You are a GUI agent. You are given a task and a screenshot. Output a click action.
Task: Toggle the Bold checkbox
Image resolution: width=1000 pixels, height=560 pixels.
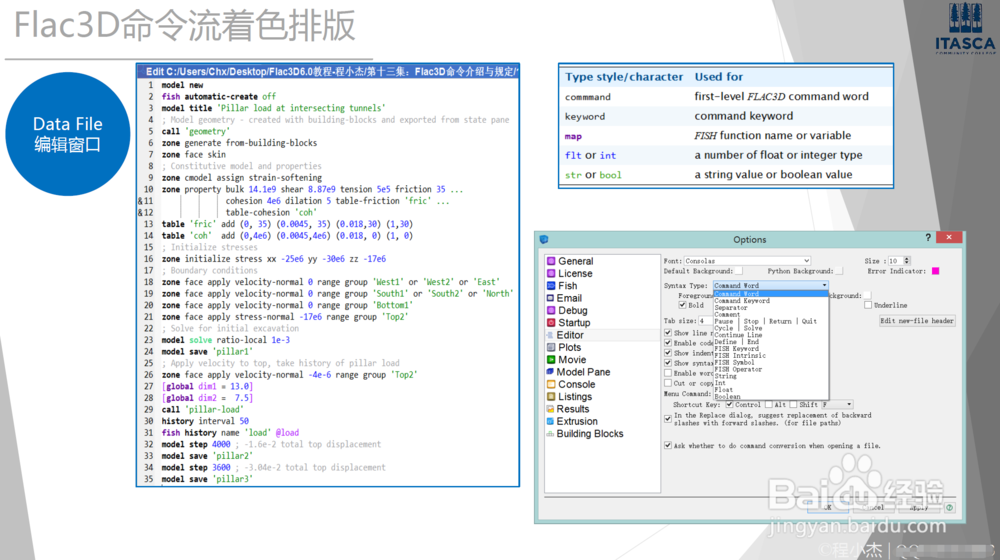click(682, 306)
